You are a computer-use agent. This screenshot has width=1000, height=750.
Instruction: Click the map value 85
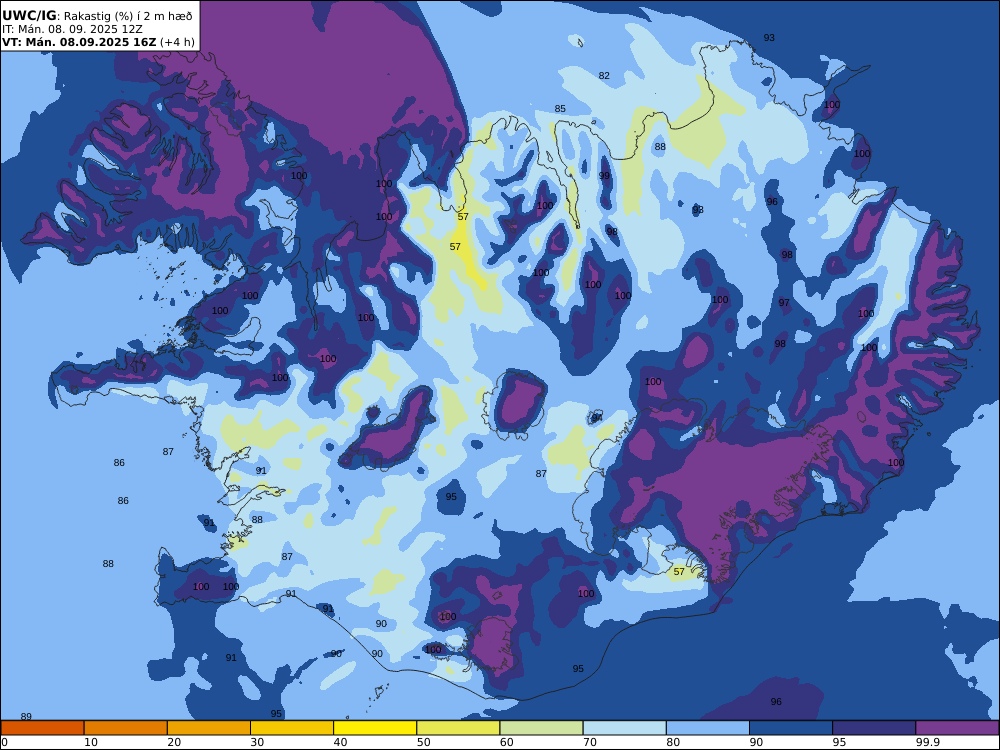[x=560, y=108]
